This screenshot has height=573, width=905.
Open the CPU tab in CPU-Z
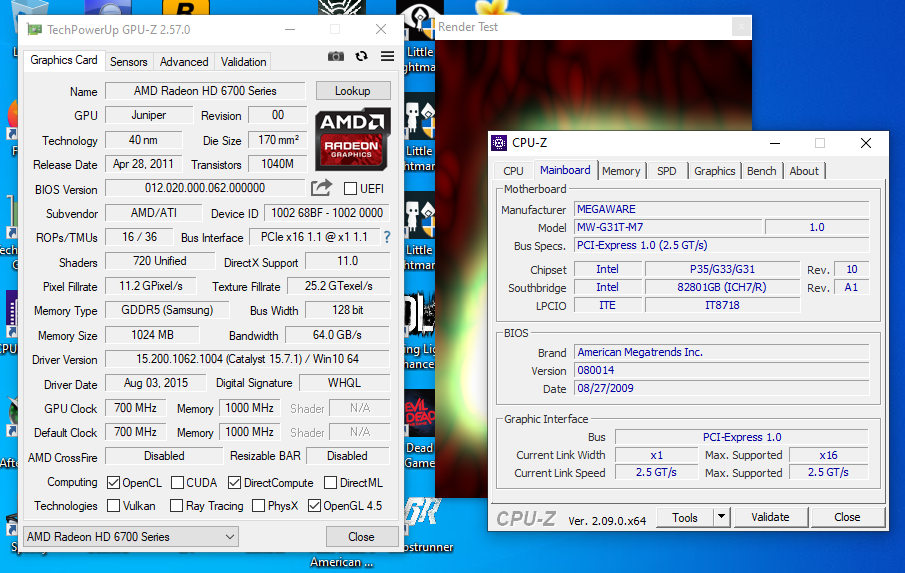[513, 171]
